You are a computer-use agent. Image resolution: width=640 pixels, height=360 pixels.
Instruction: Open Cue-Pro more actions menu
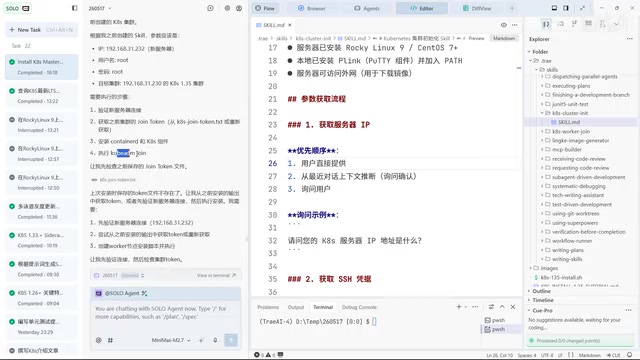(x=628, y=311)
